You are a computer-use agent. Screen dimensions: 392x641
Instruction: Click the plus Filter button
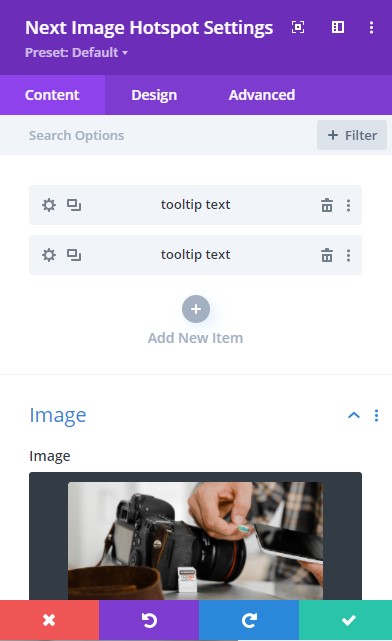coord(352,135)
